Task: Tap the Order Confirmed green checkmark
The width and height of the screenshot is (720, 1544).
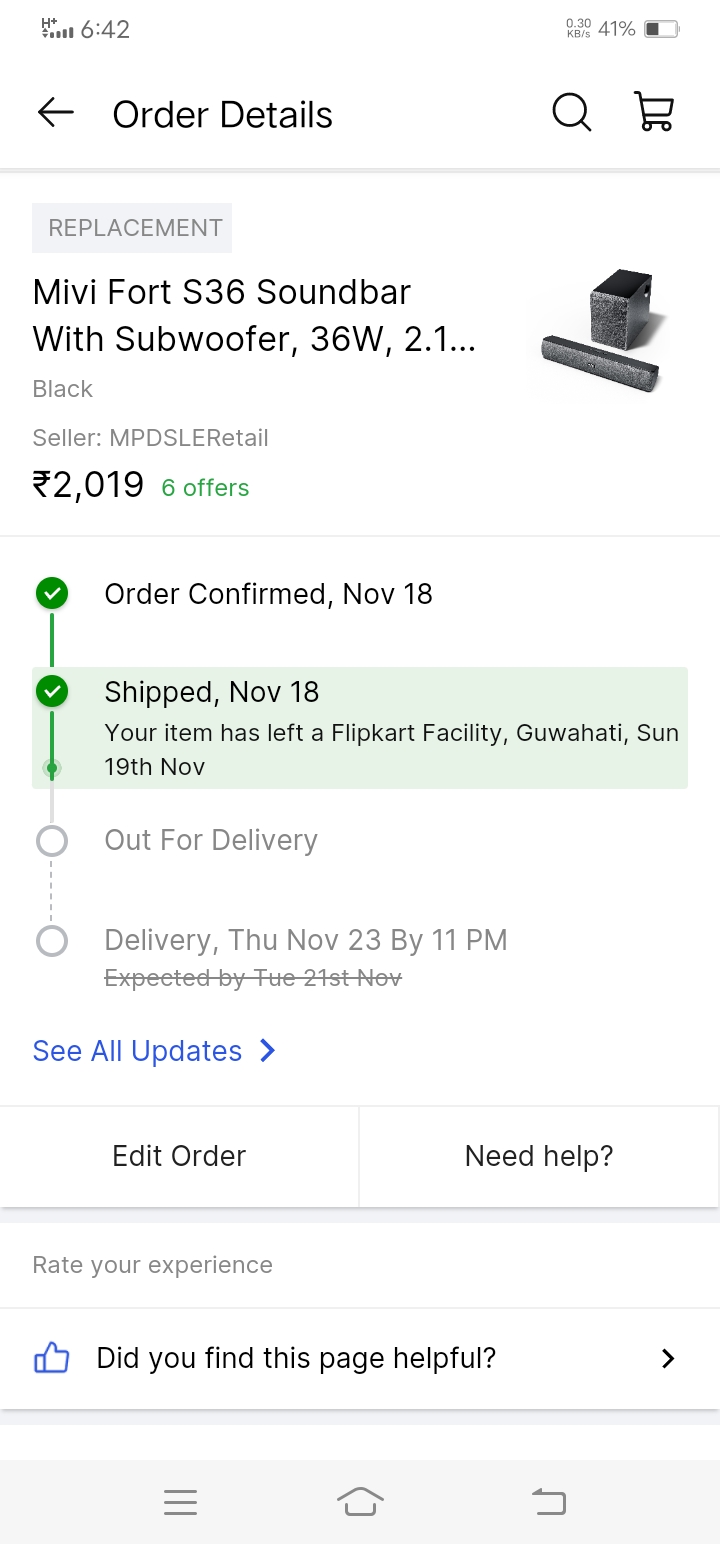Action: pos(52,594)
